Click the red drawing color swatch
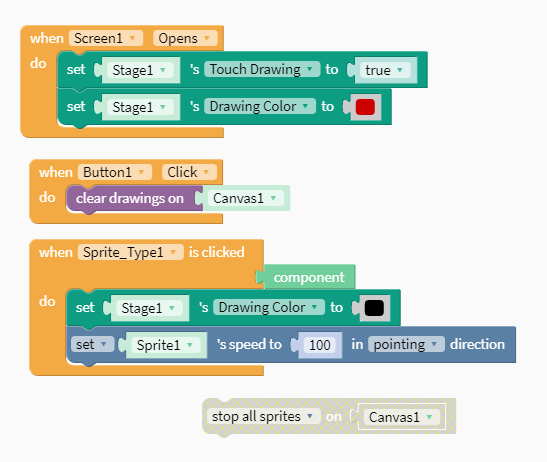547x462 pixels. point(365,107)
